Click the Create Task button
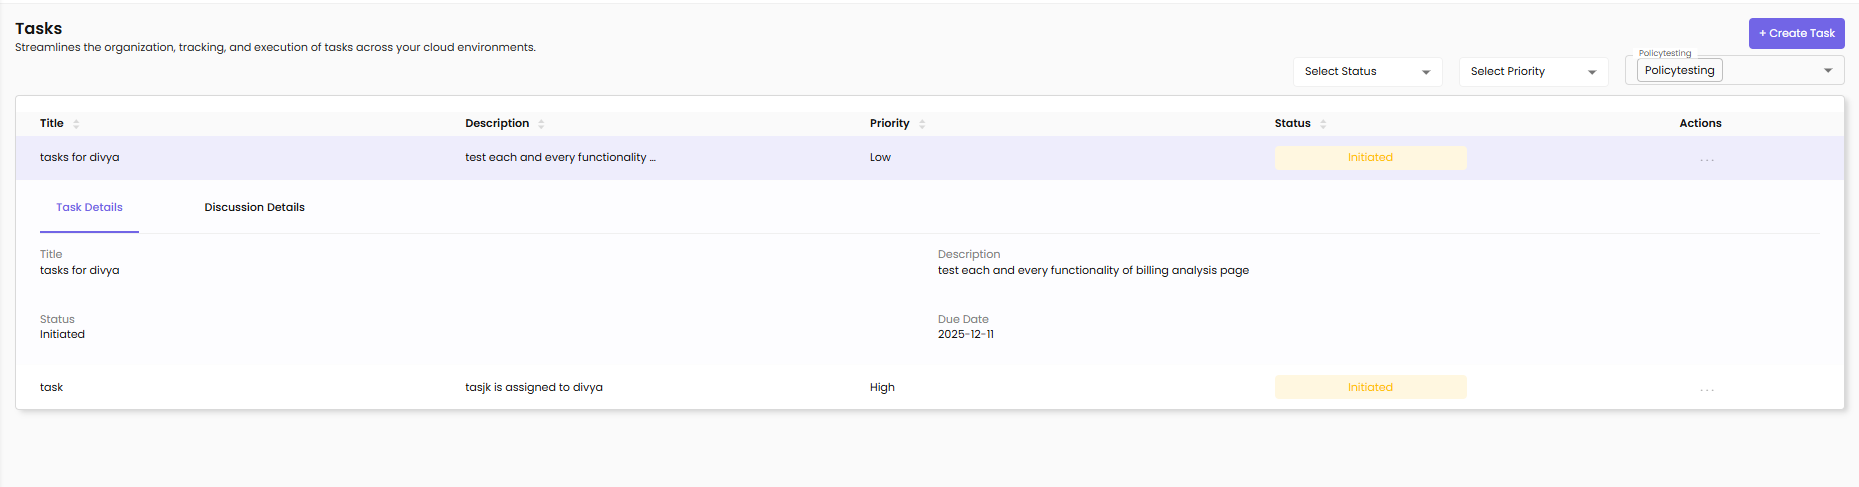This screenshot has height=487, width=1859. [x=1796, y=33]
